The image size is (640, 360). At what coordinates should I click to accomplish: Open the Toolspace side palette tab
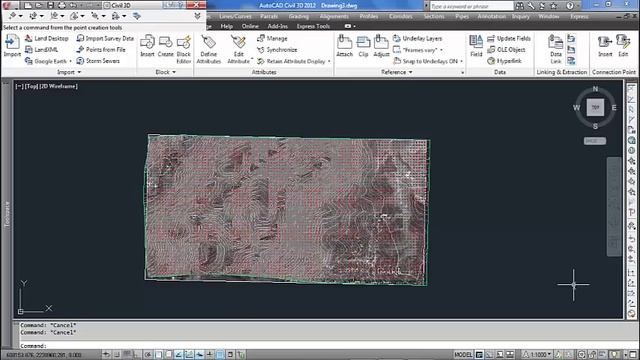tap(6, 214)
